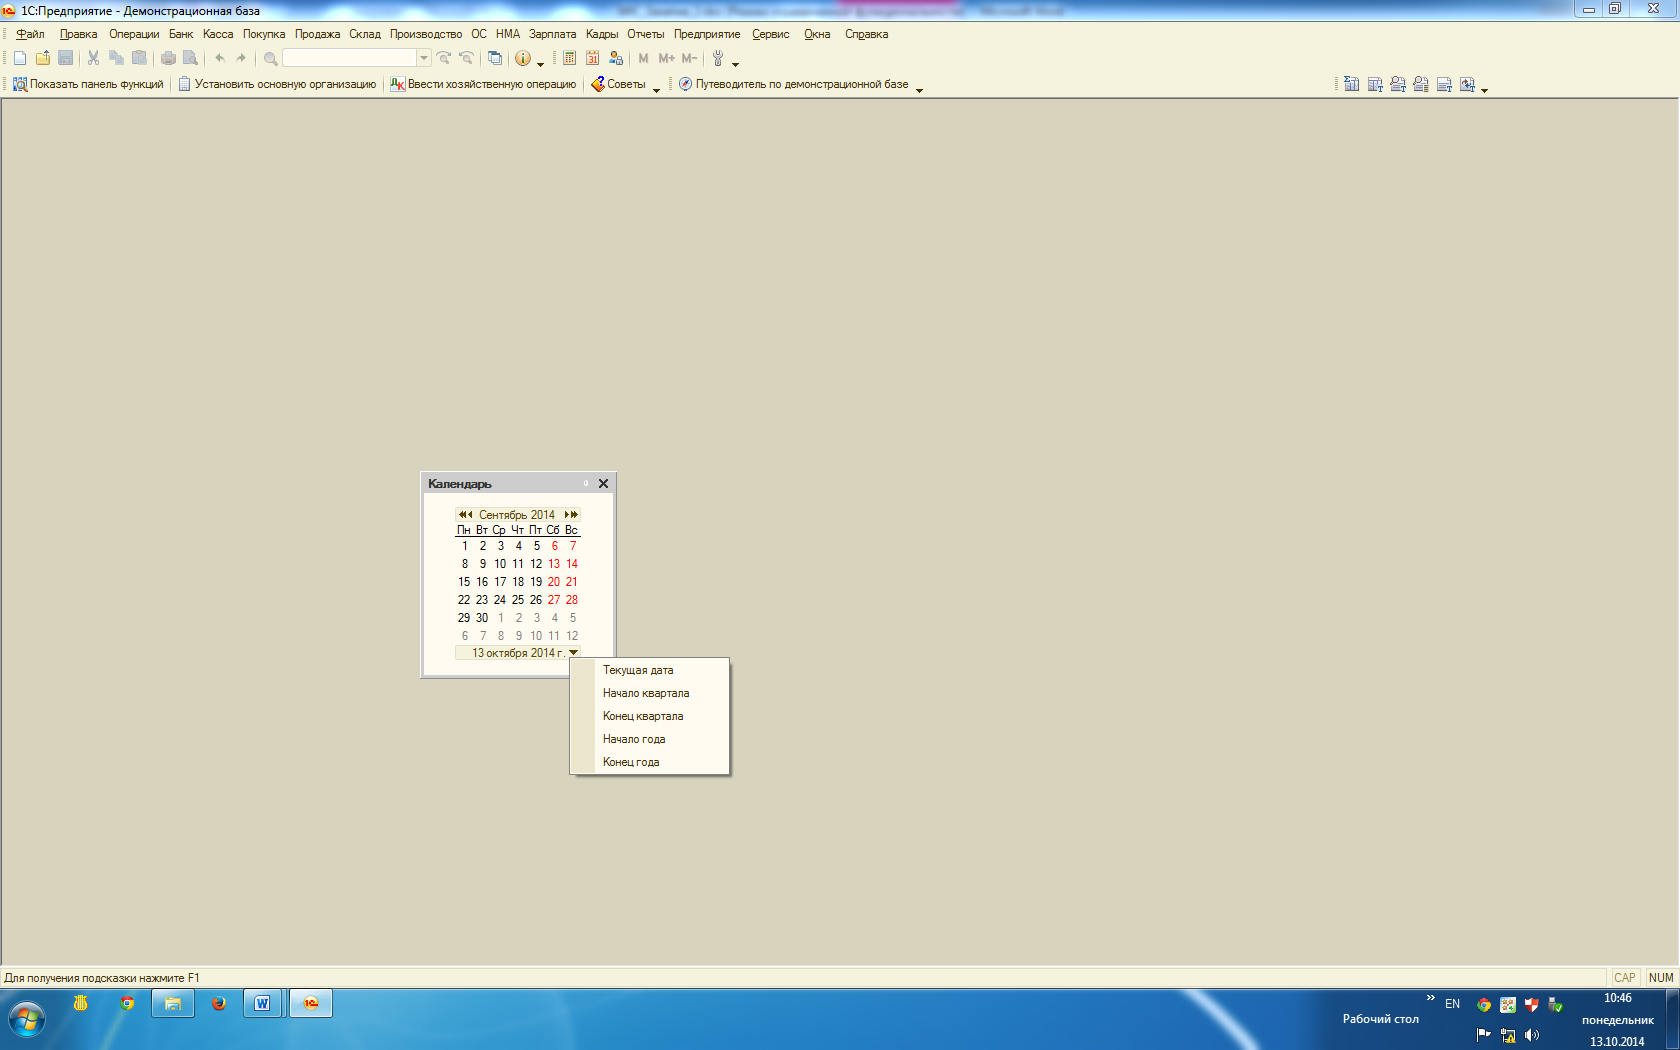Expand the right toolbar options arrow
This screenshot has width=1680, height=1050.
pyautogui.click(x=1484, y=90)
